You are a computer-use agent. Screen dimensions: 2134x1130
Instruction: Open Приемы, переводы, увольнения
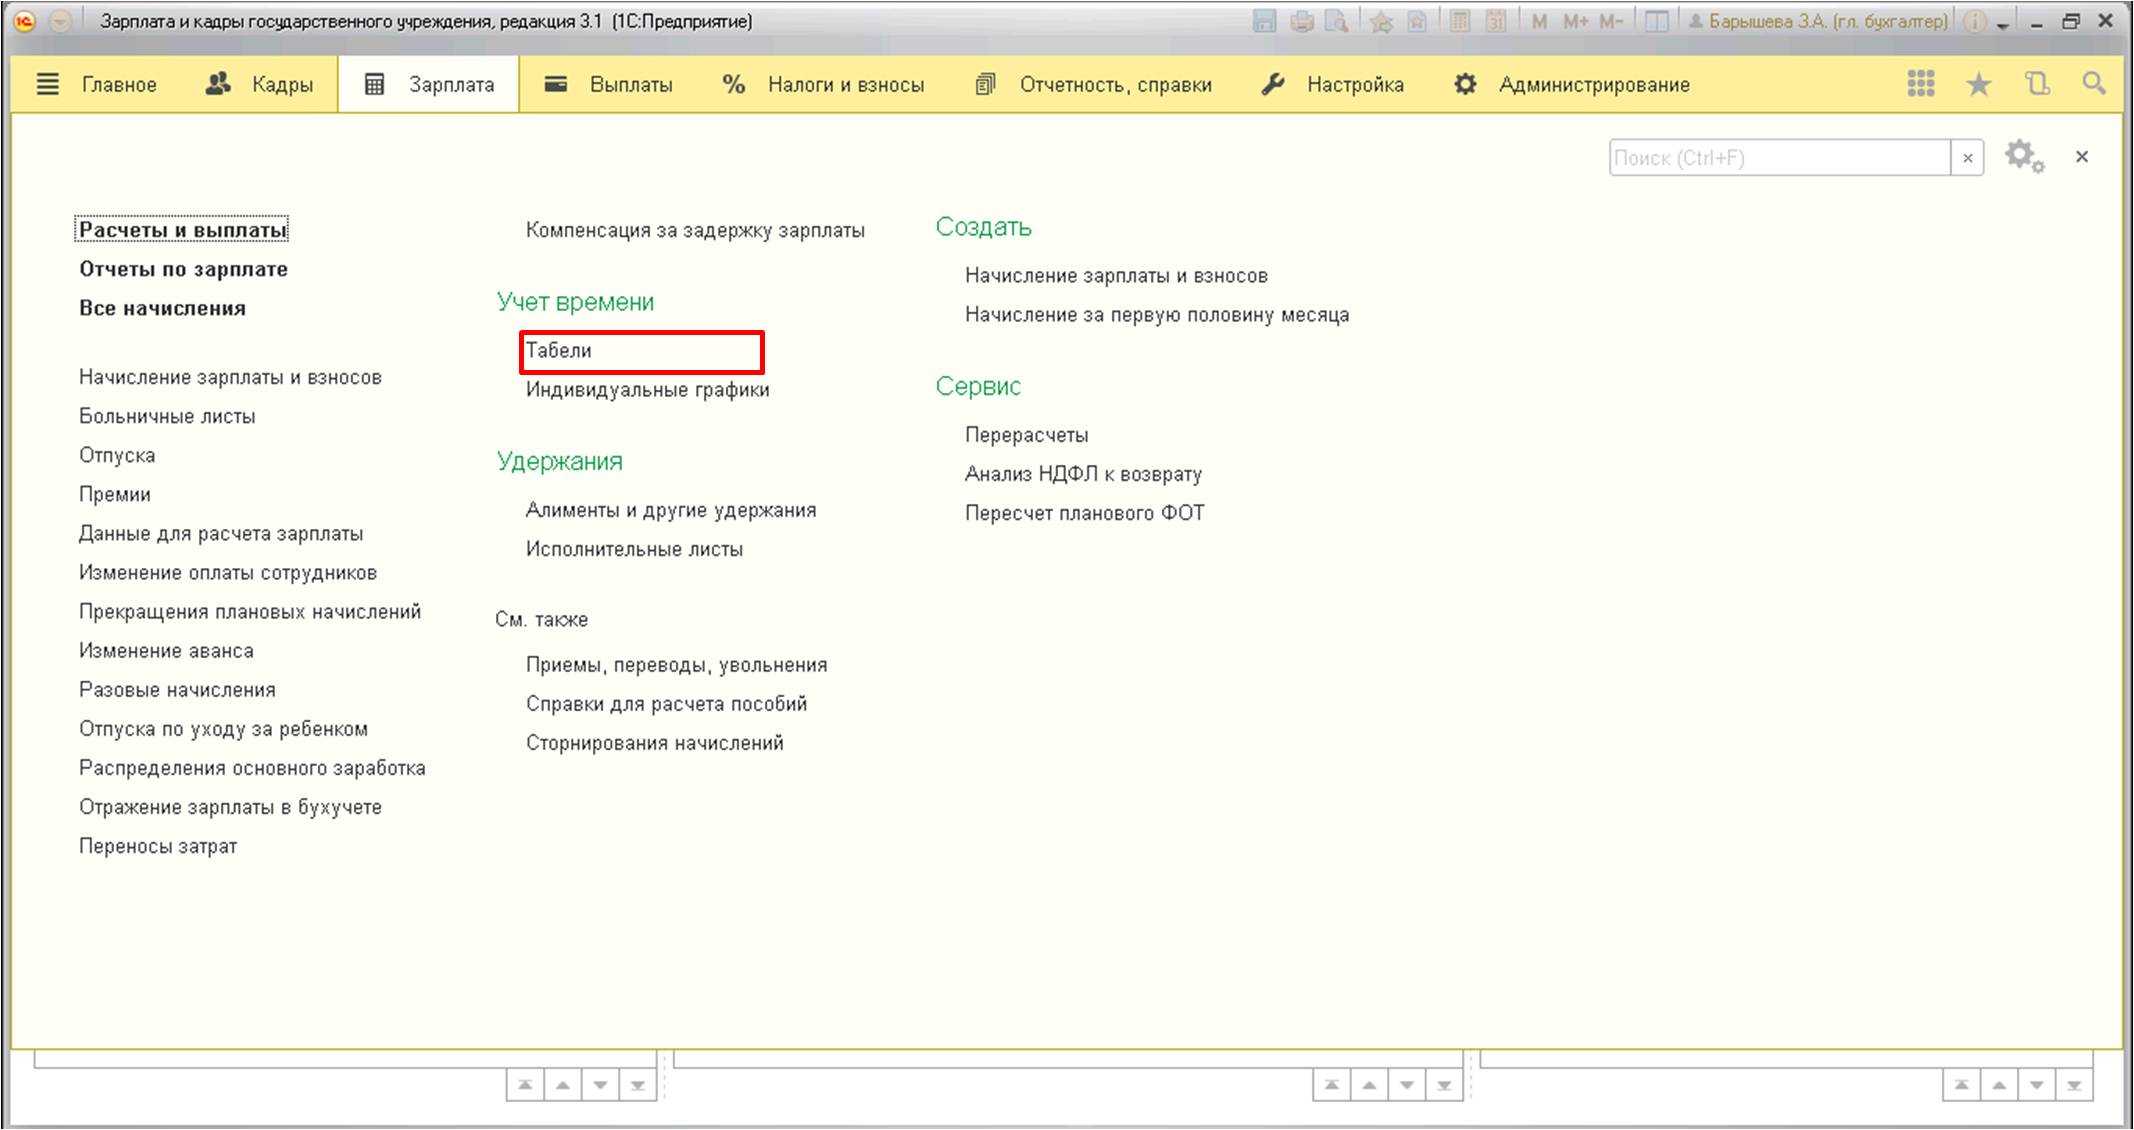(x=677, y=664)
